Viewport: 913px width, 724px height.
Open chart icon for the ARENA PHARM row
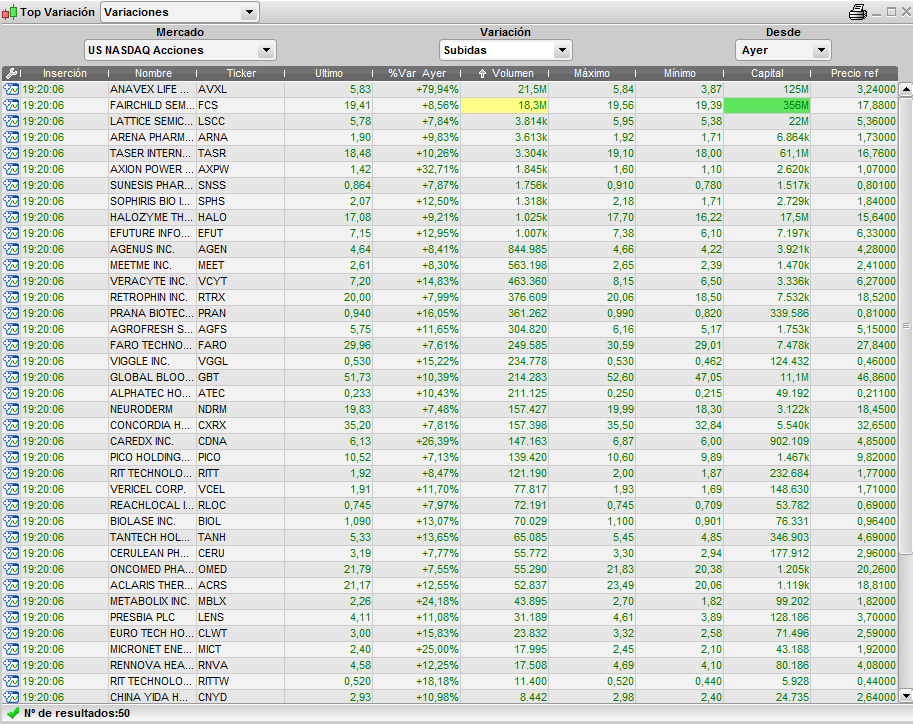point(11,137)
